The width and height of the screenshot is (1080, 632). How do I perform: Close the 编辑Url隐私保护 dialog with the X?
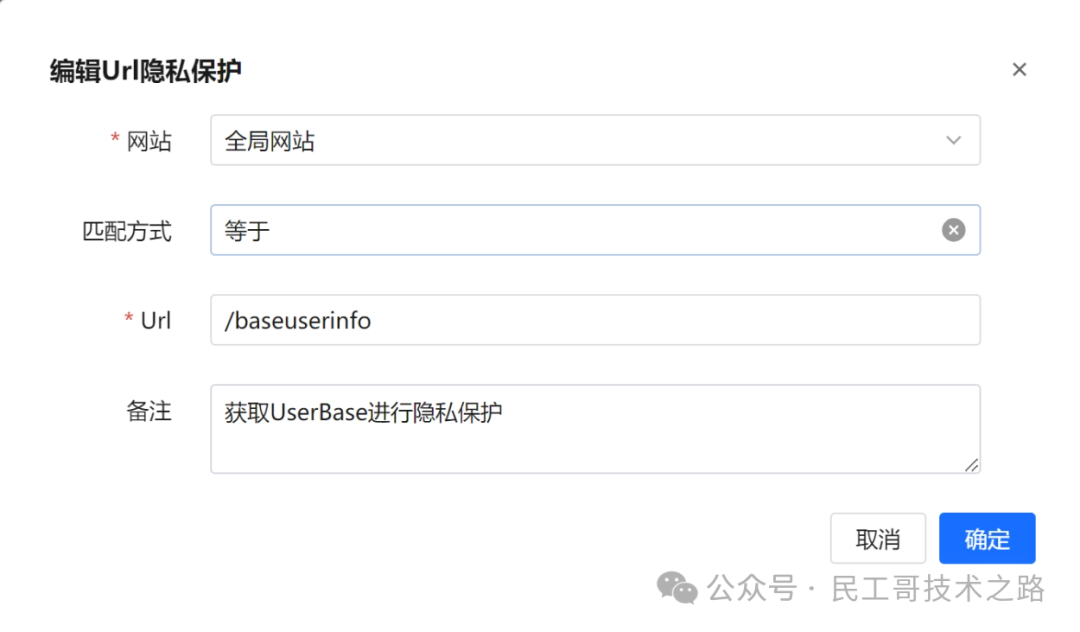coord(1019,70)
